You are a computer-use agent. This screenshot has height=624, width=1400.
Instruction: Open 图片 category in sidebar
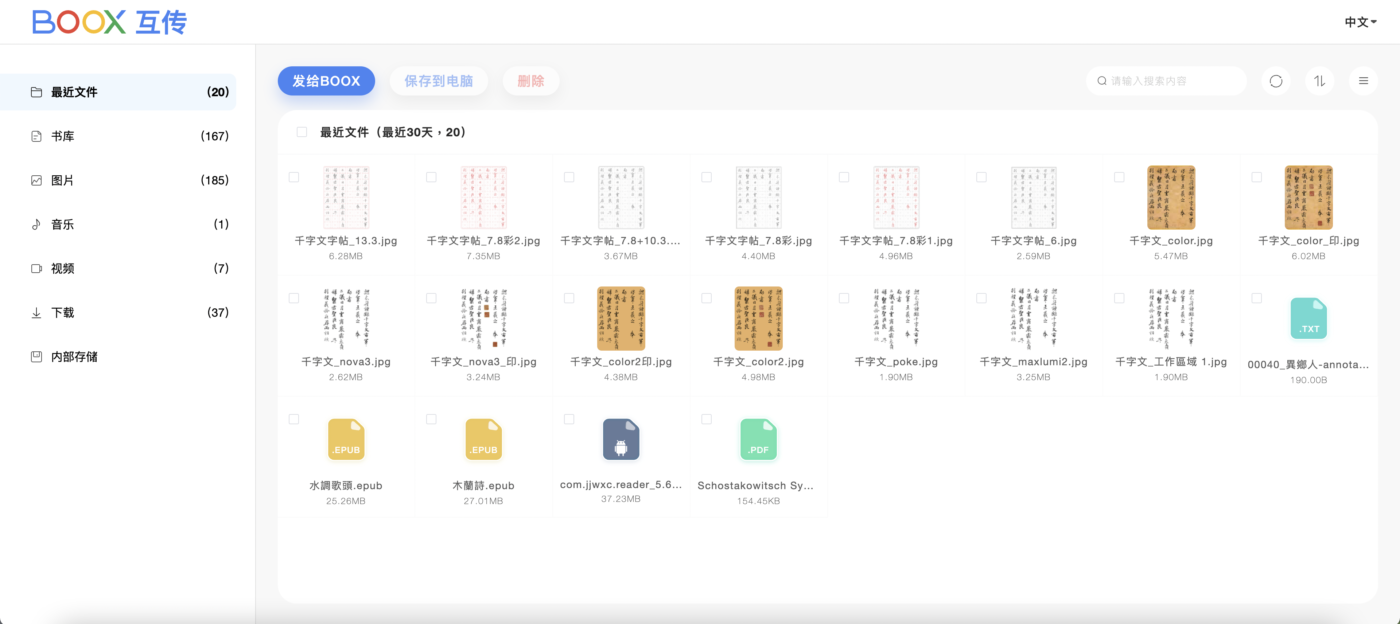(x=118, y=180)
